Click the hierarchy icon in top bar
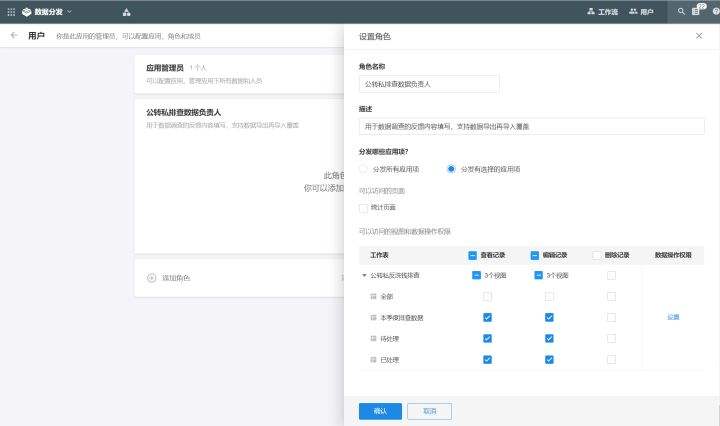Image resolution: width=720 pixels, height=426 pixels. point(127,12)
